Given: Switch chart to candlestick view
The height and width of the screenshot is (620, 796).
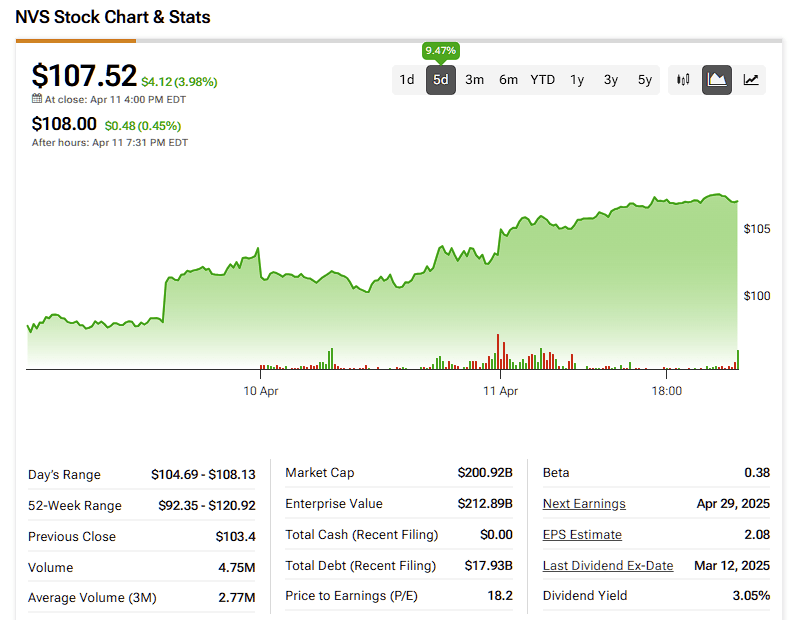Looking at the screenshot, I should 683,80.
